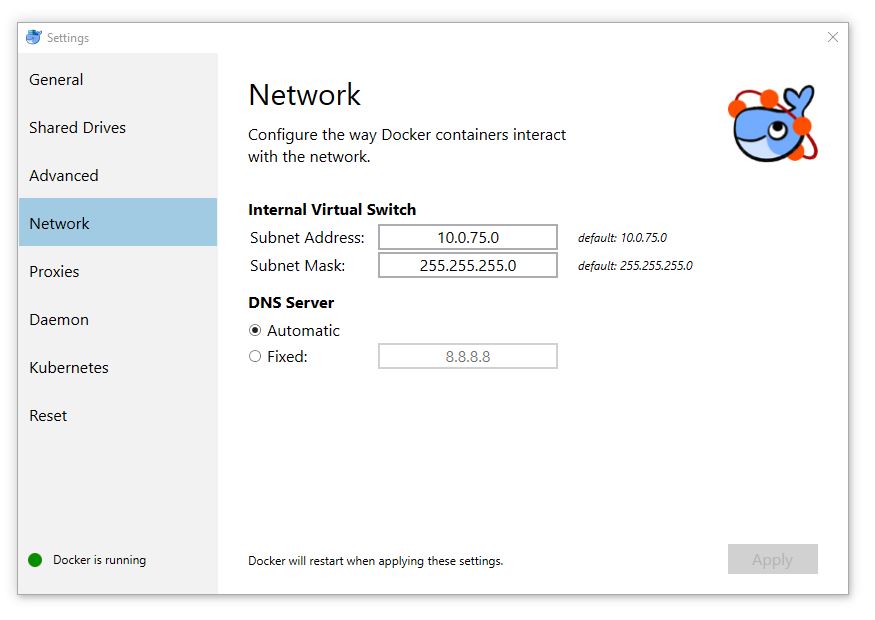Click the 'Subnet Mask:' label
The height and width of the screenshot is (620, 875).
click(297, 266)
